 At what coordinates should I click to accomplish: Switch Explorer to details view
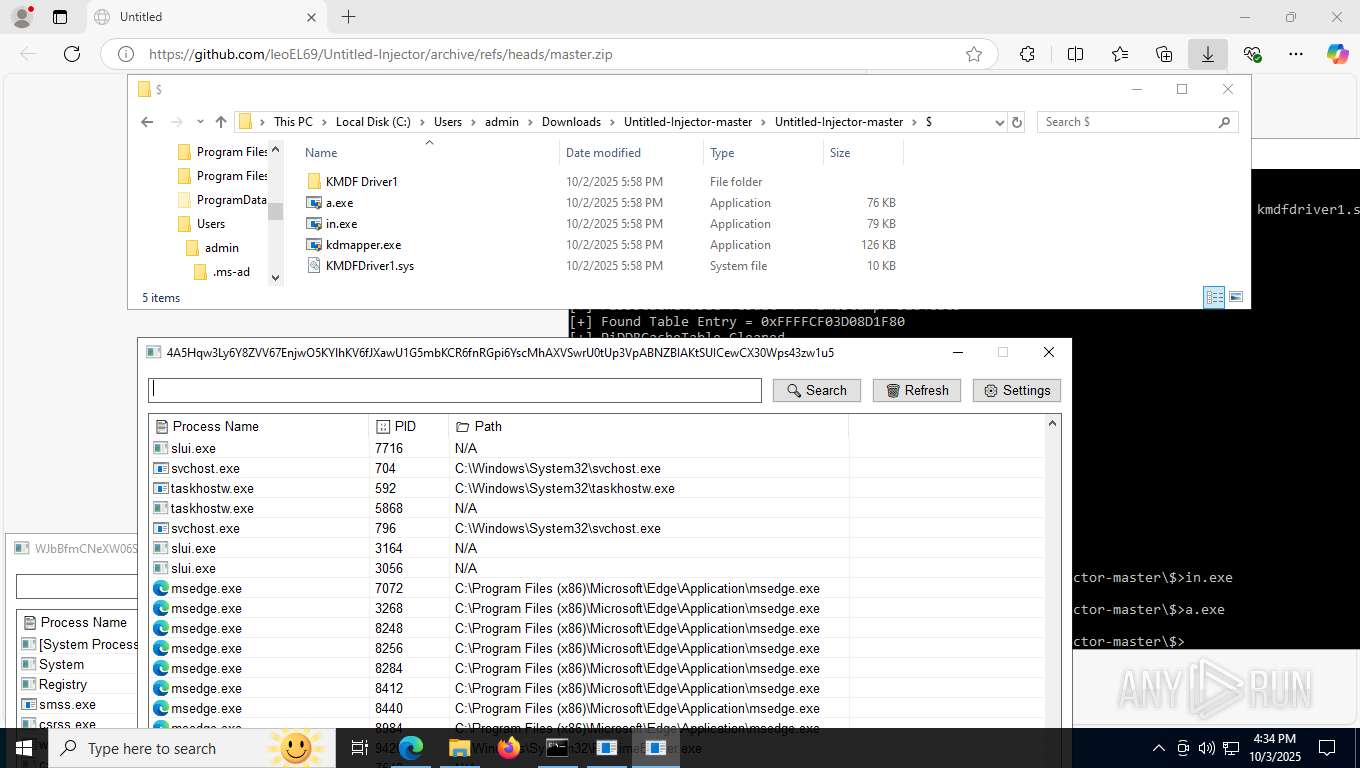point(1214,297)
